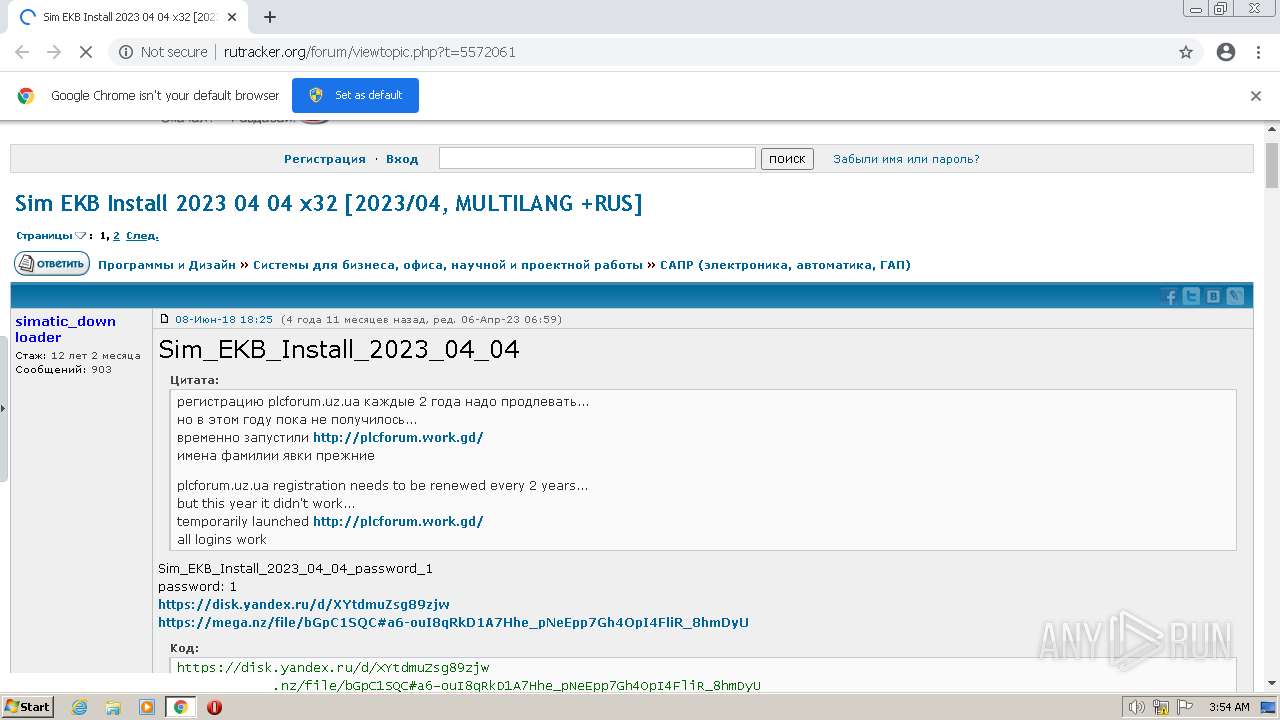Go to page 2 of the topic

(116, 236)
